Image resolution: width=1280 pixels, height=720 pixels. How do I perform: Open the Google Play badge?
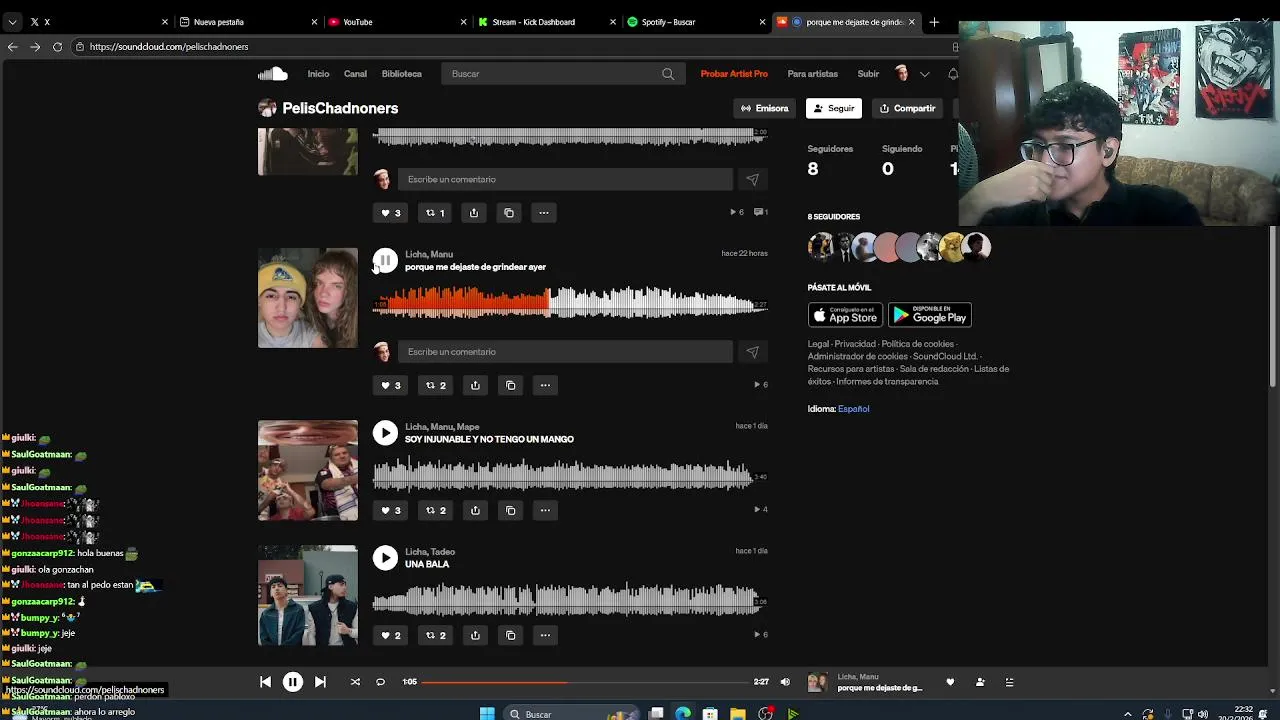930,315
